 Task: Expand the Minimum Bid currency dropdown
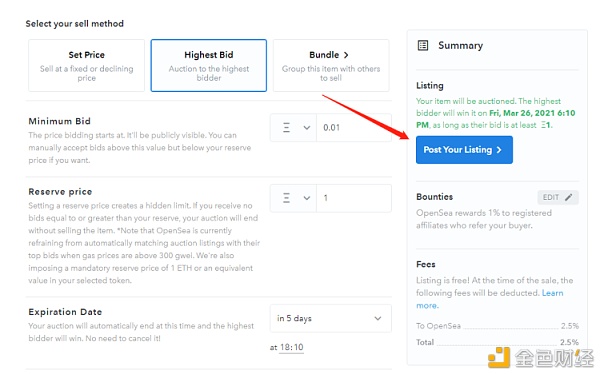click(293, 127)
